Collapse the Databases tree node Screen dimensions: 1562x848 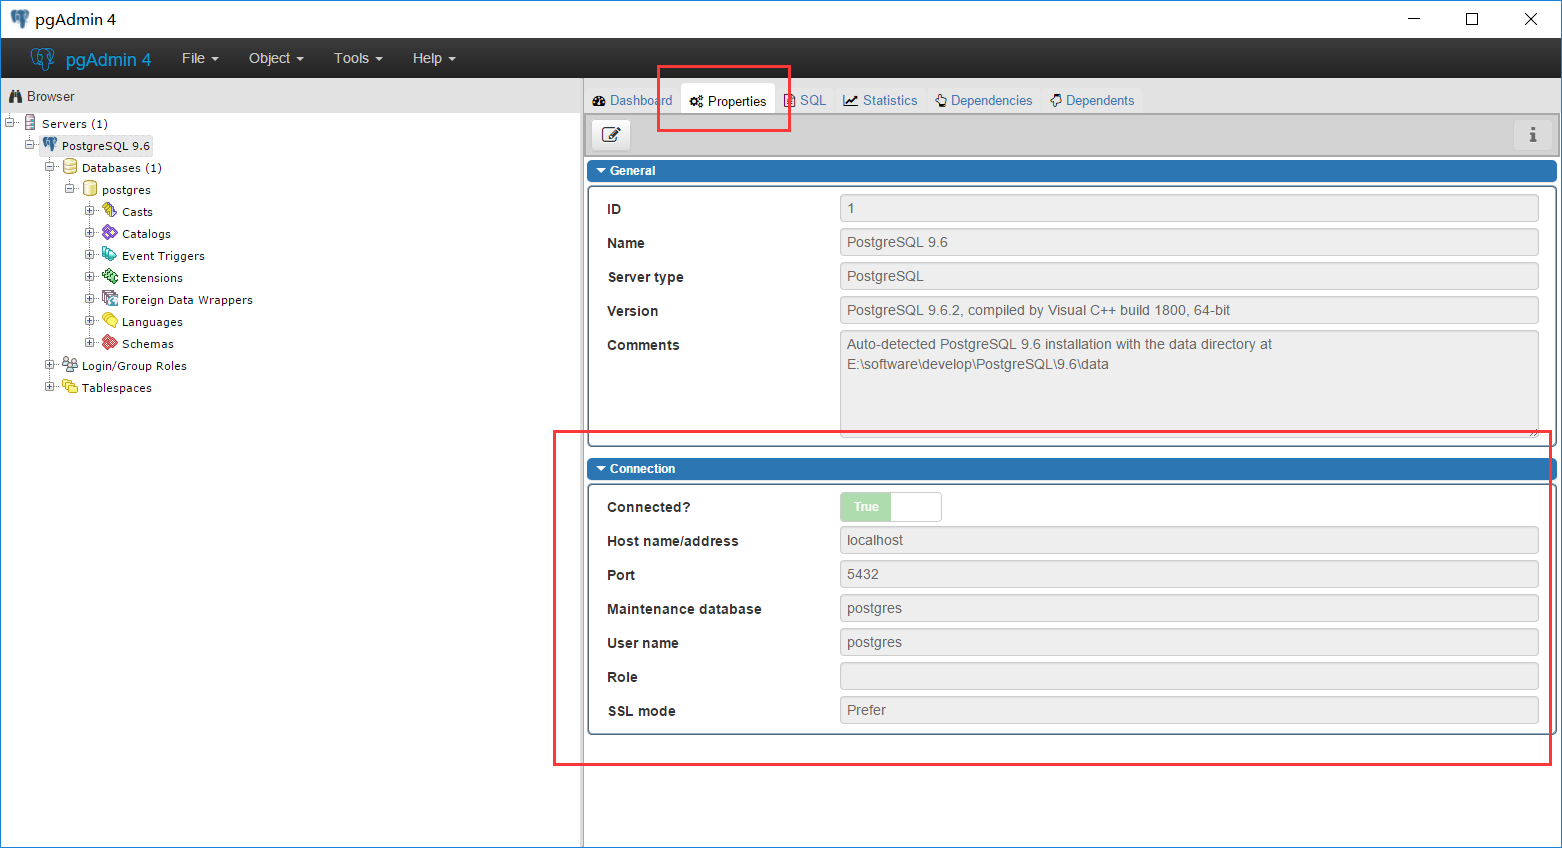50,167
